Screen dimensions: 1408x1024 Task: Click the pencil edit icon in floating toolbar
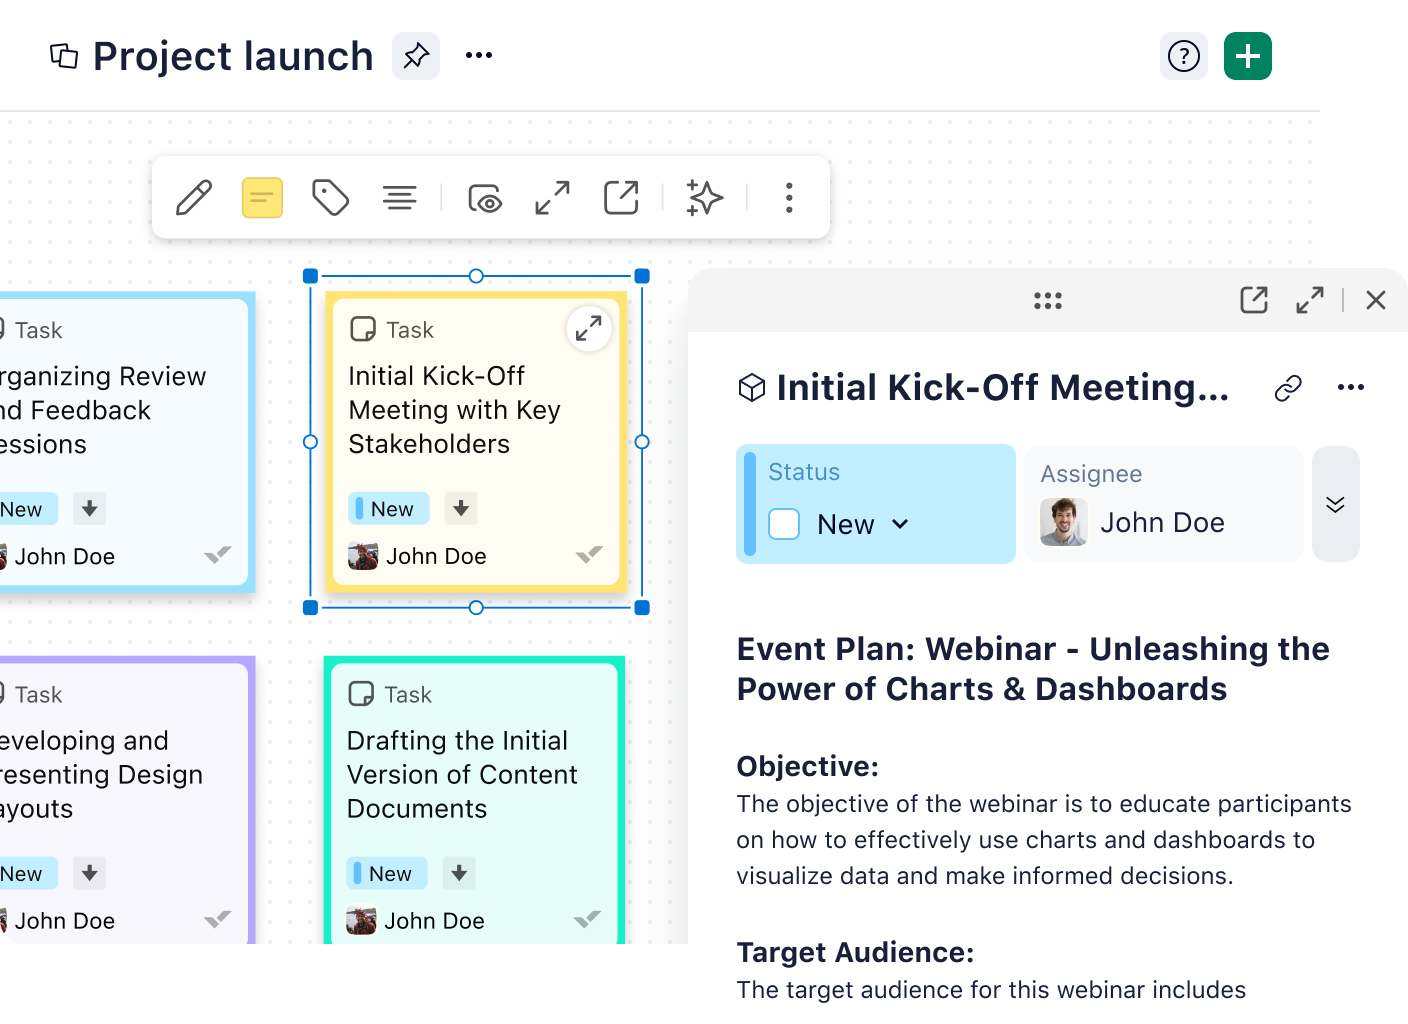(x=194, y=198)
